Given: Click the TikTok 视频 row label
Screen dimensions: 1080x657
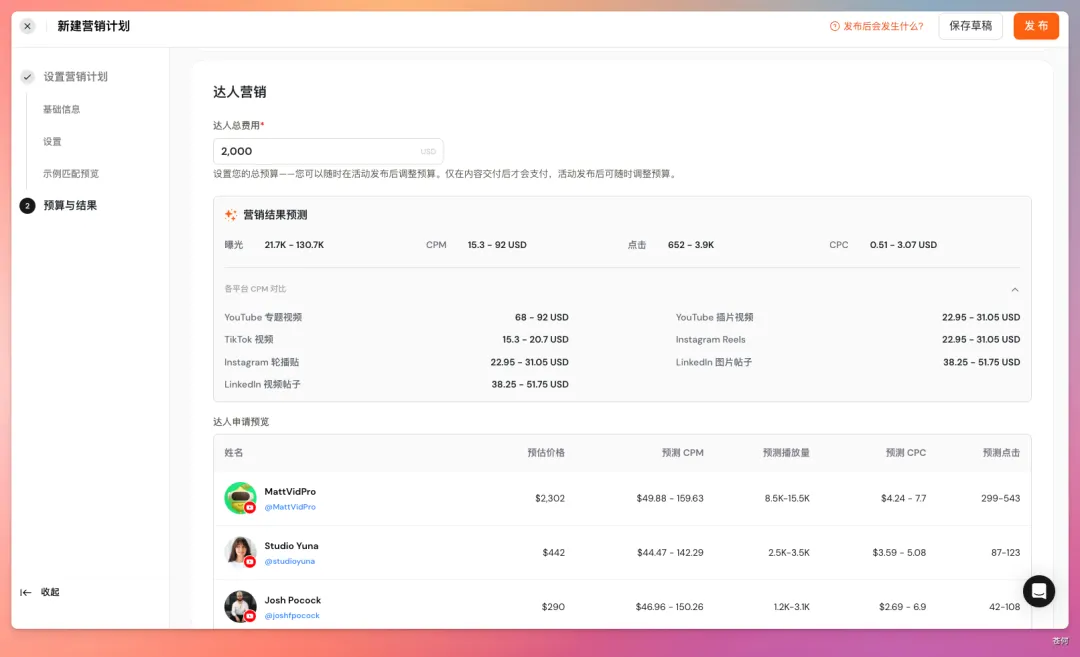Looking at the screenshot, I should point(249,340).
